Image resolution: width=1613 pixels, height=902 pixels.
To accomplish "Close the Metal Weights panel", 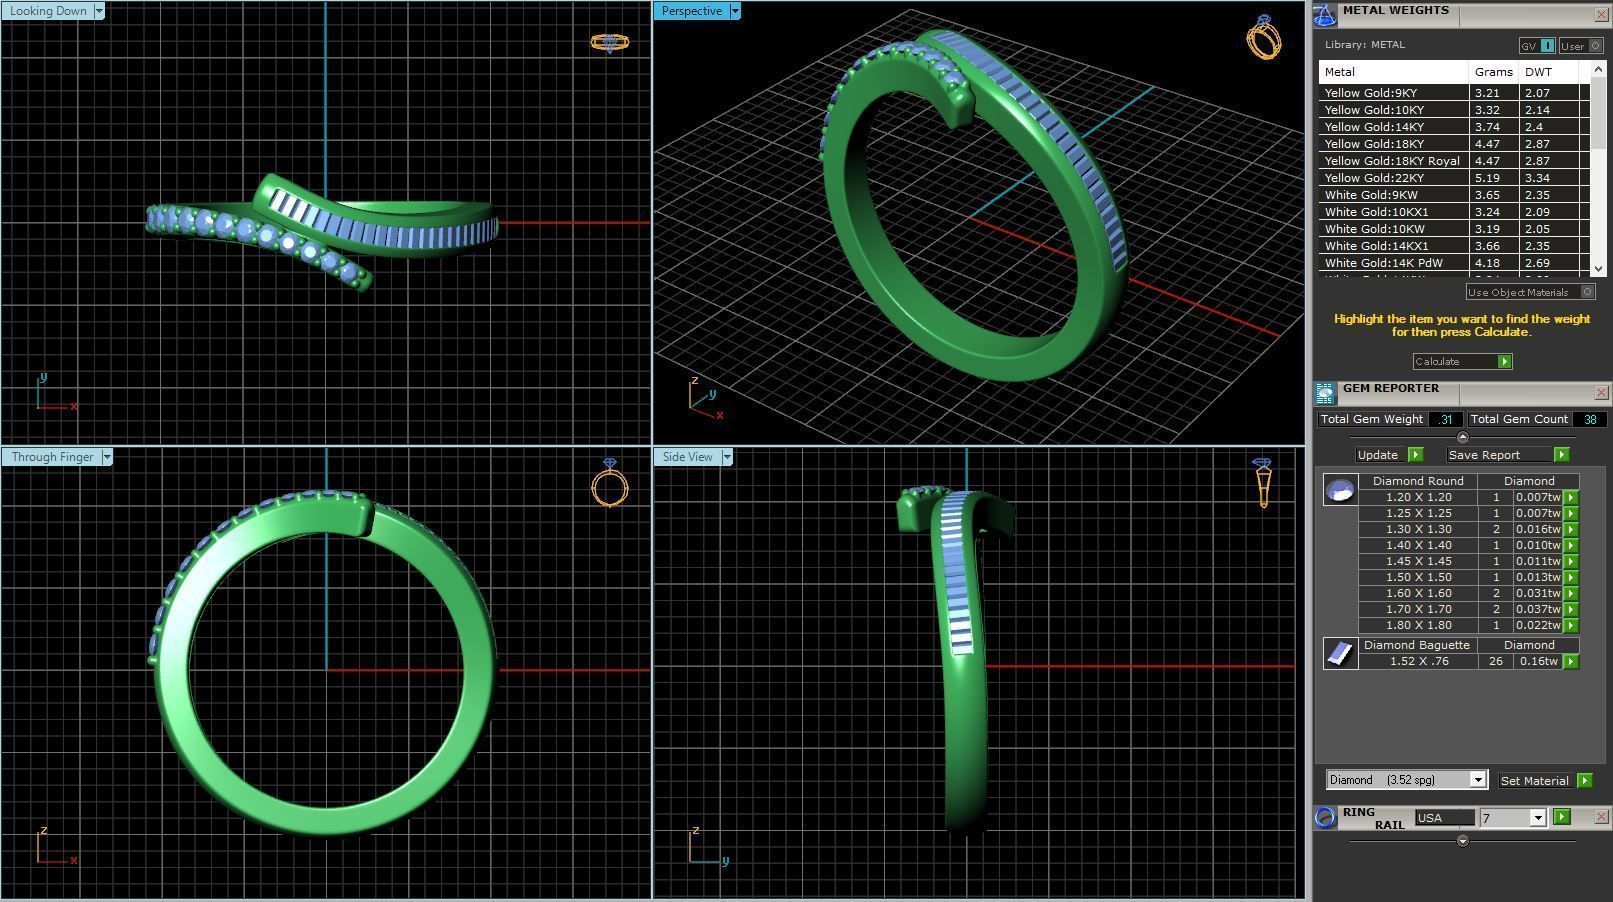I will point(1601,15).
